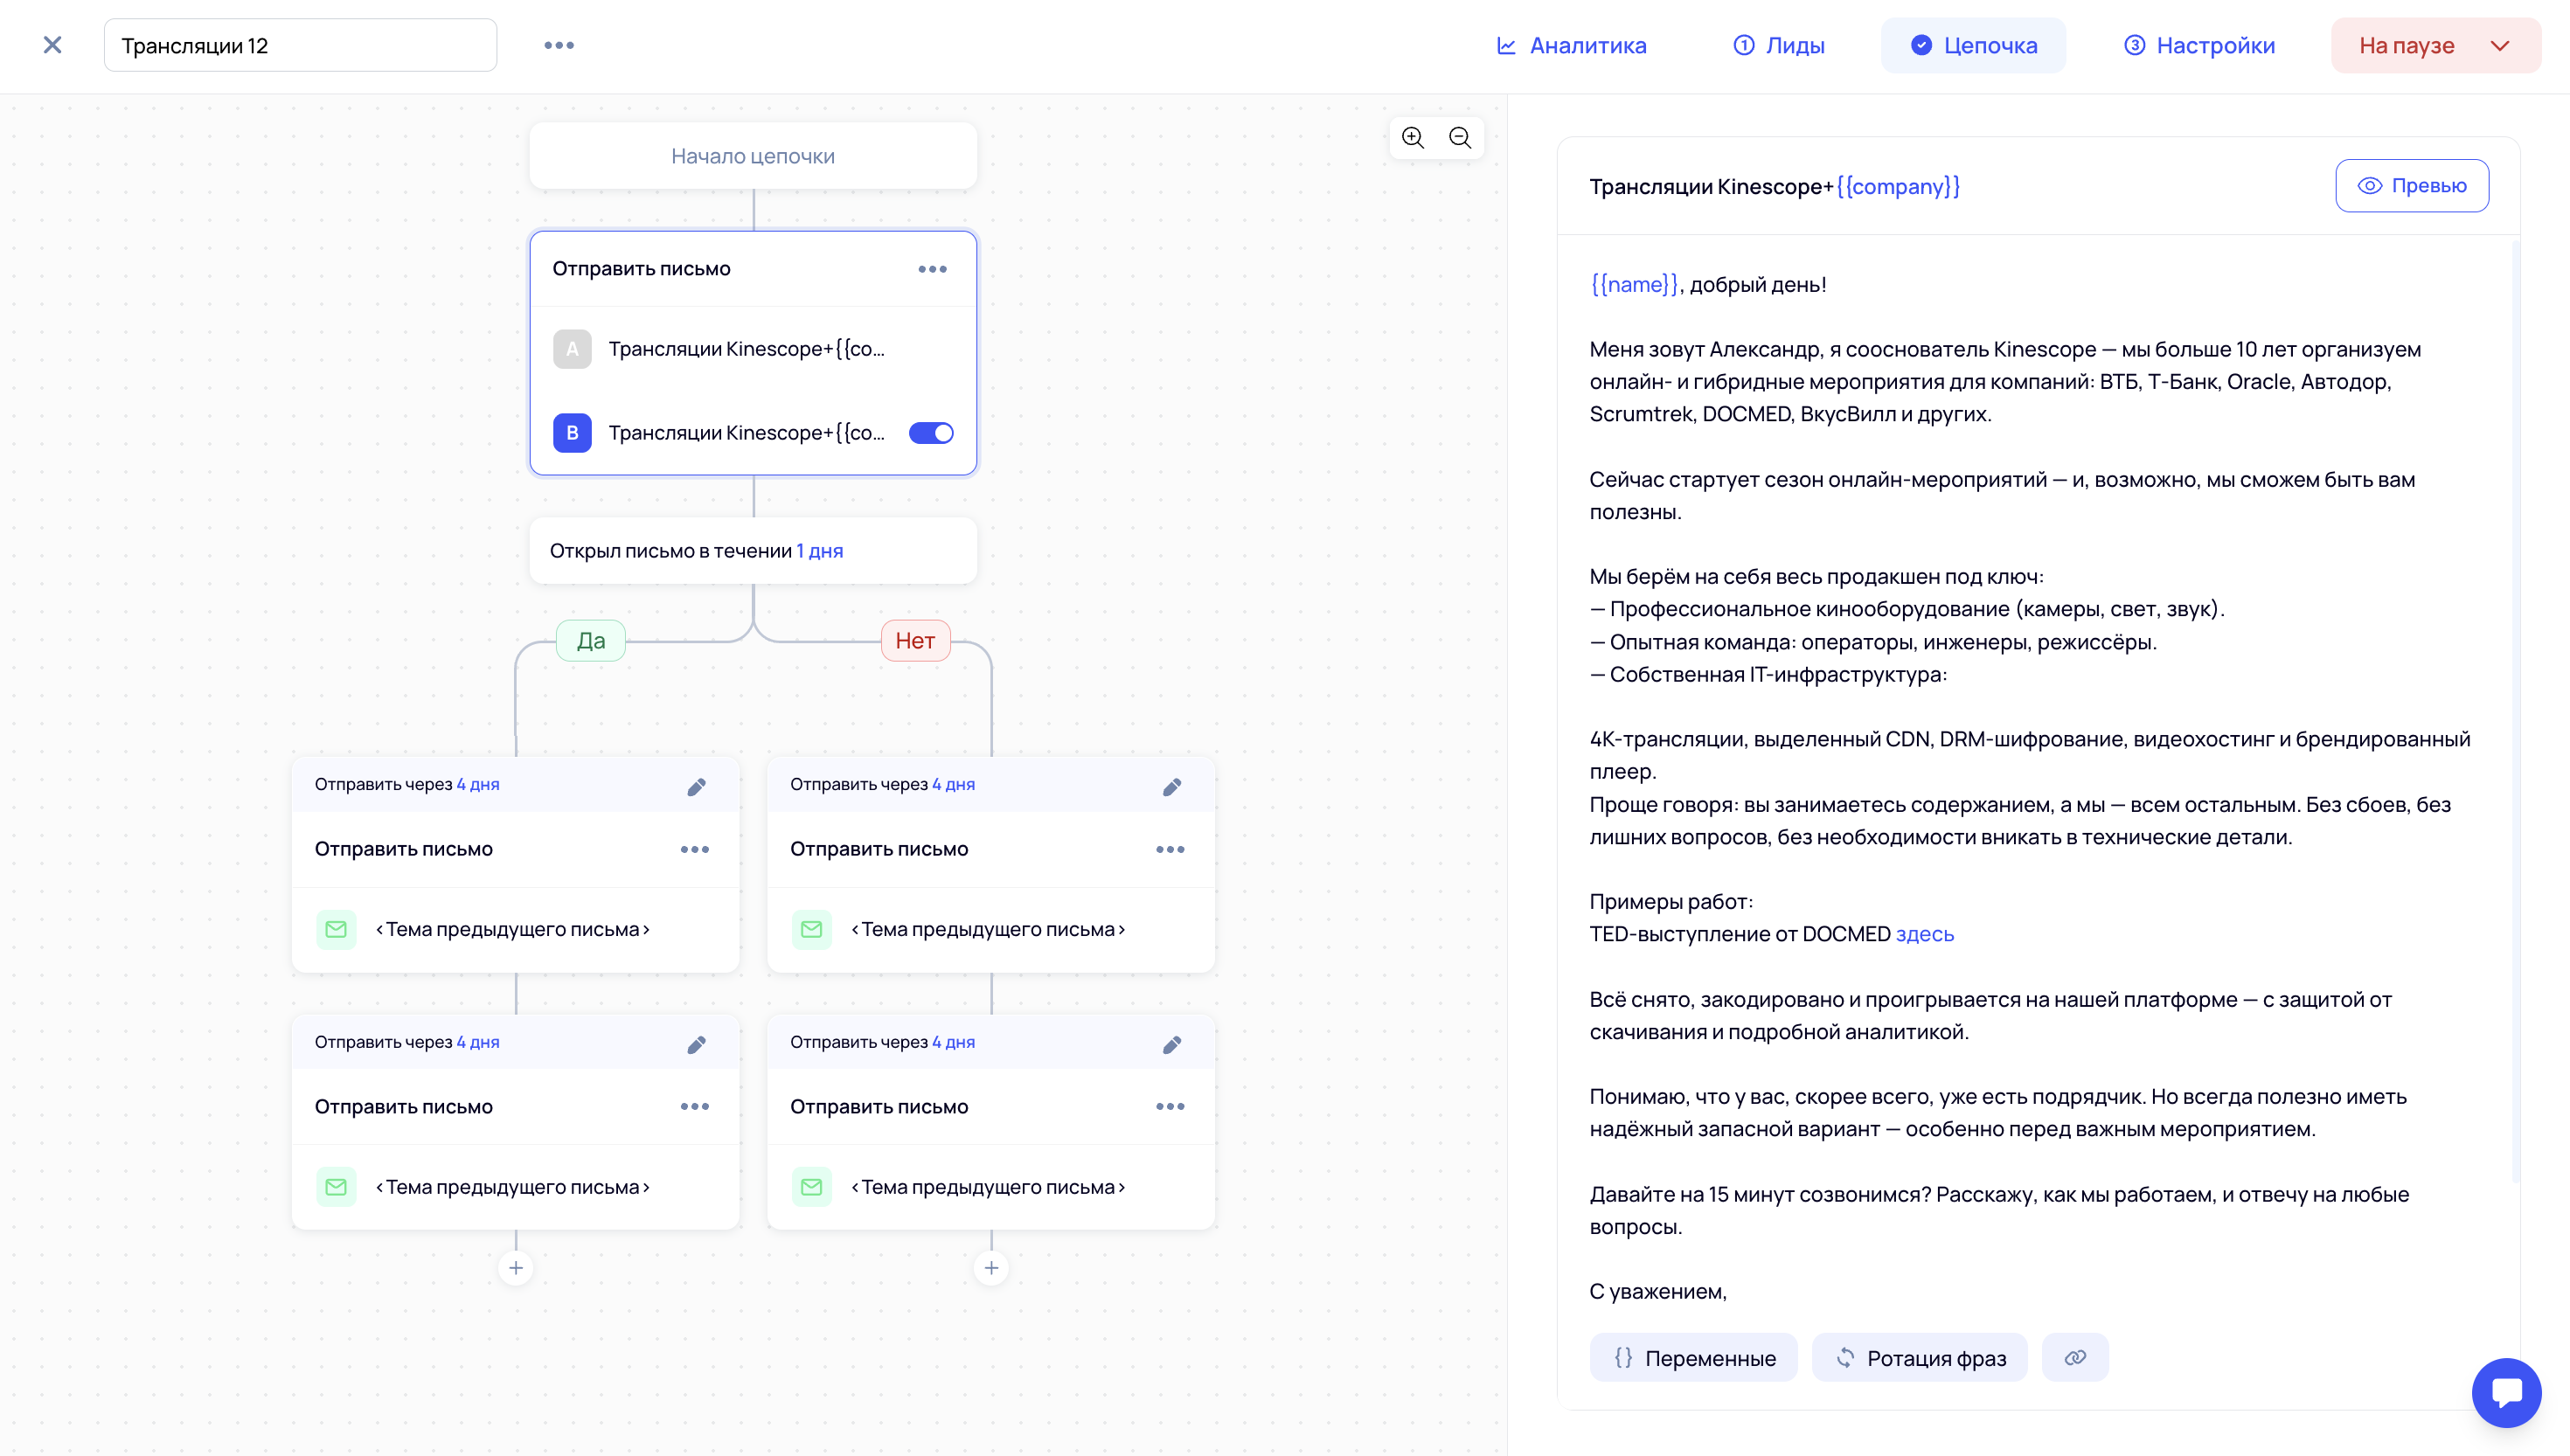Zoom out of the chain canvas

pyautogui.click(x=1460, y=138)
